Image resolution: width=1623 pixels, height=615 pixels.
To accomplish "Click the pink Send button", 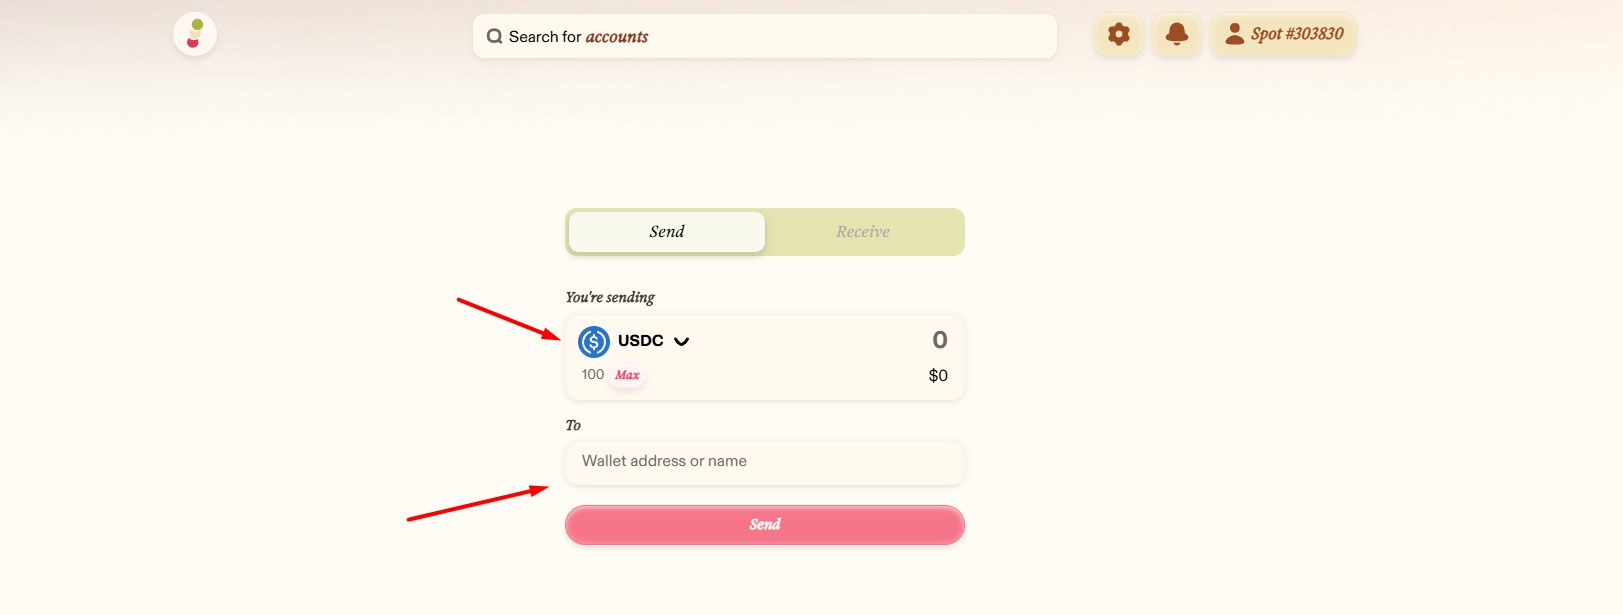I will pos(764,525).
